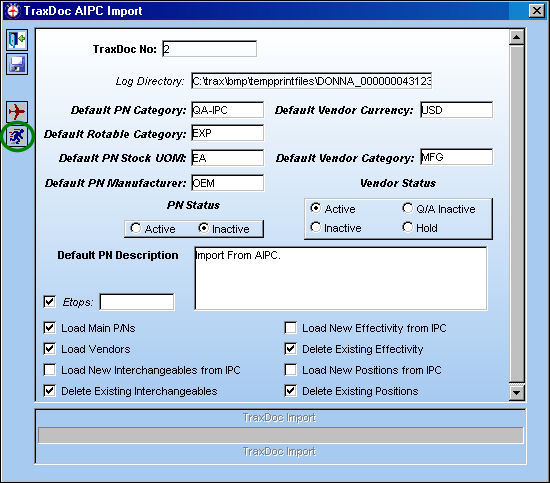Click the red airplane icon
The height and width of the screenshot is (483, 550).
16,112
